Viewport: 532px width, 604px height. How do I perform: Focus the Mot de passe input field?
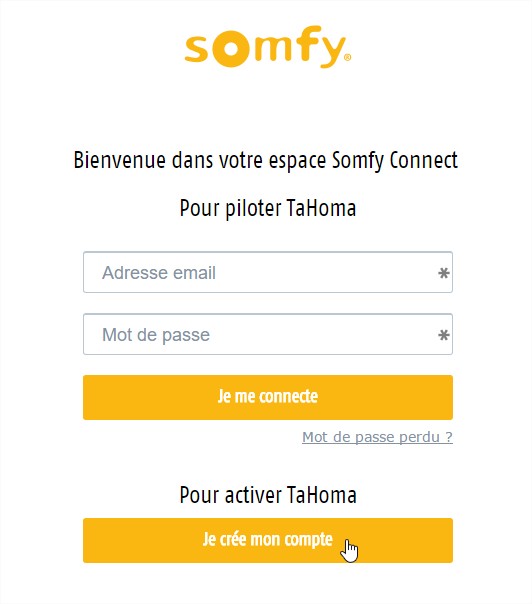pyautogui.click(x=268, y=334)
